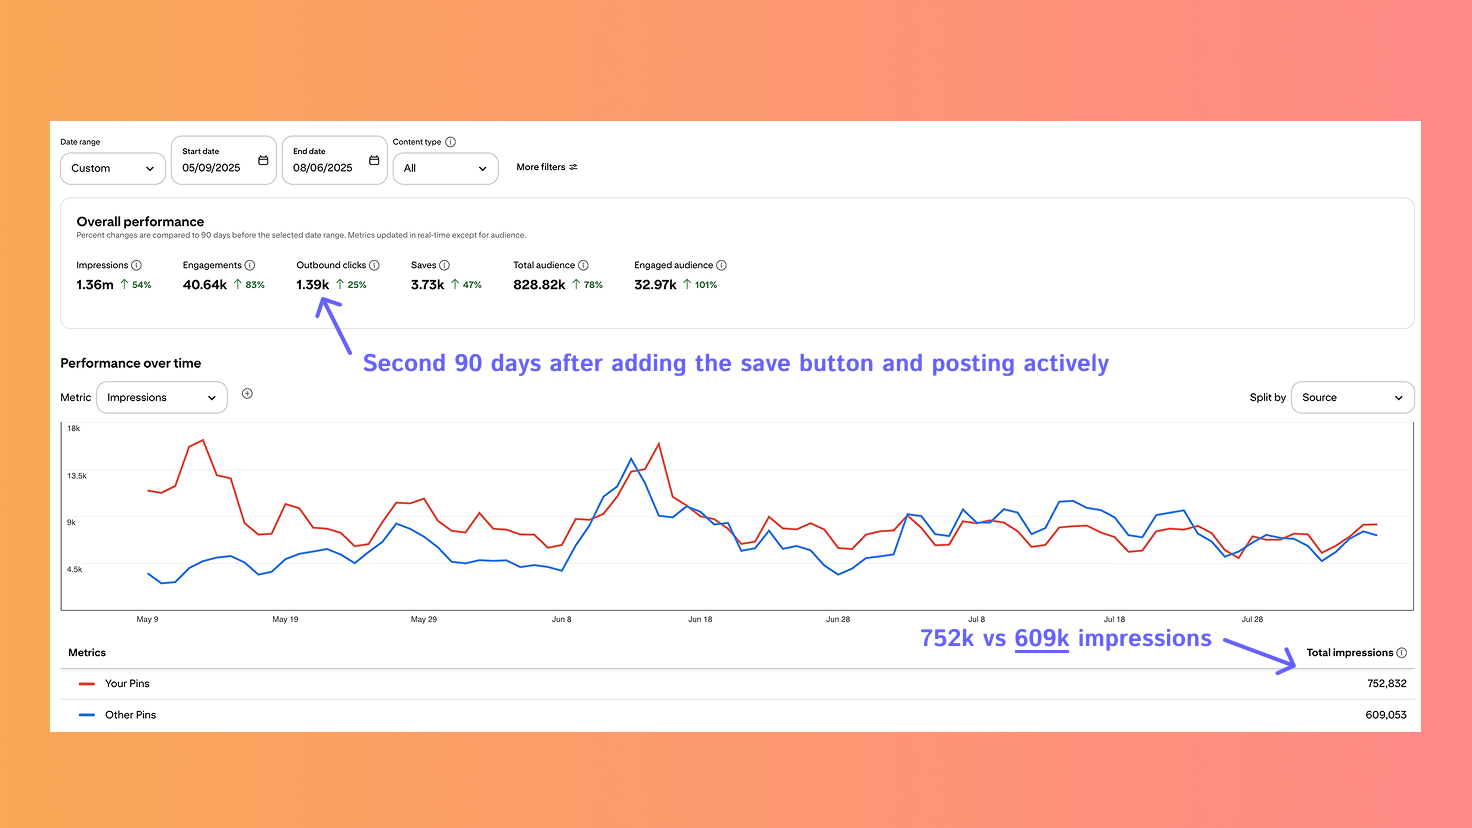This screenshot has width=1472, height=828.
Task: Click the Impressions metric info icon
Action: click(137, 265)
